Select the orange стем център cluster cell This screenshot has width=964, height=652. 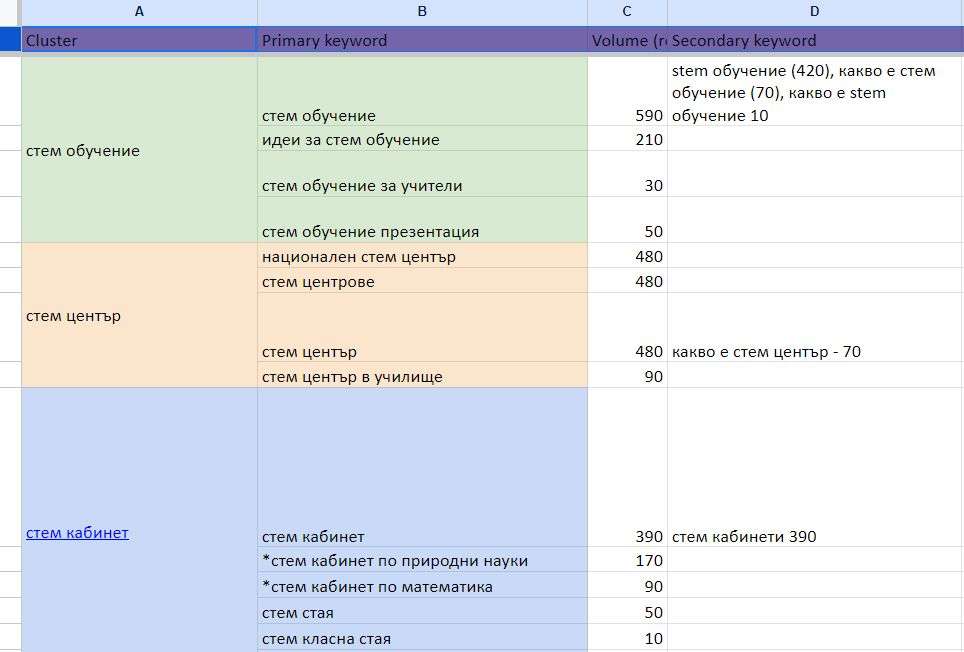click(139, 316)
